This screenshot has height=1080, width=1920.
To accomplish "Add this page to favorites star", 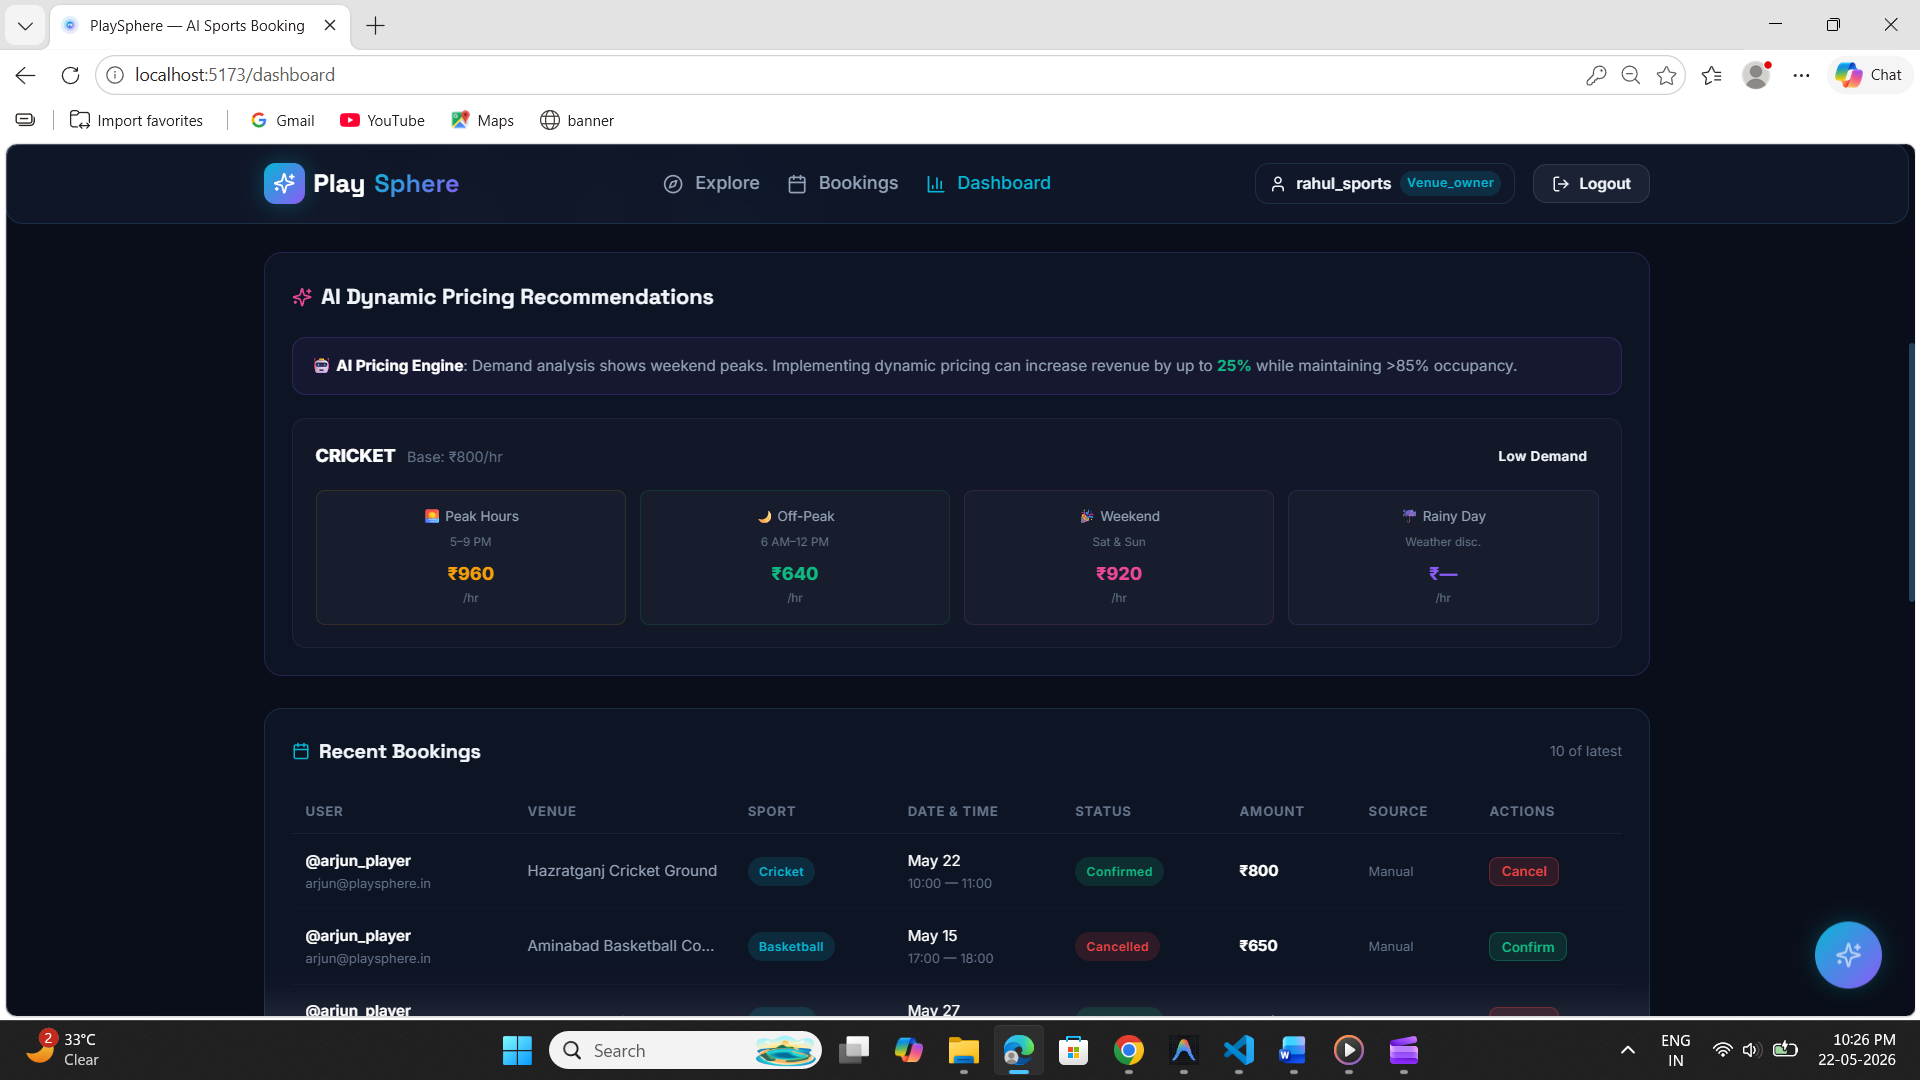I will [x=1666, y=75].
